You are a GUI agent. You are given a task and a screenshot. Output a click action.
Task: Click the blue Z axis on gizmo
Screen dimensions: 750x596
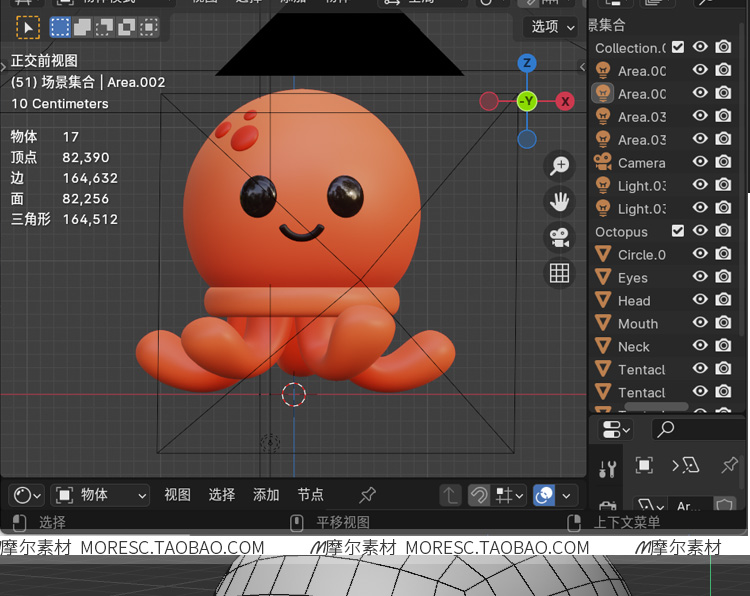527,64
